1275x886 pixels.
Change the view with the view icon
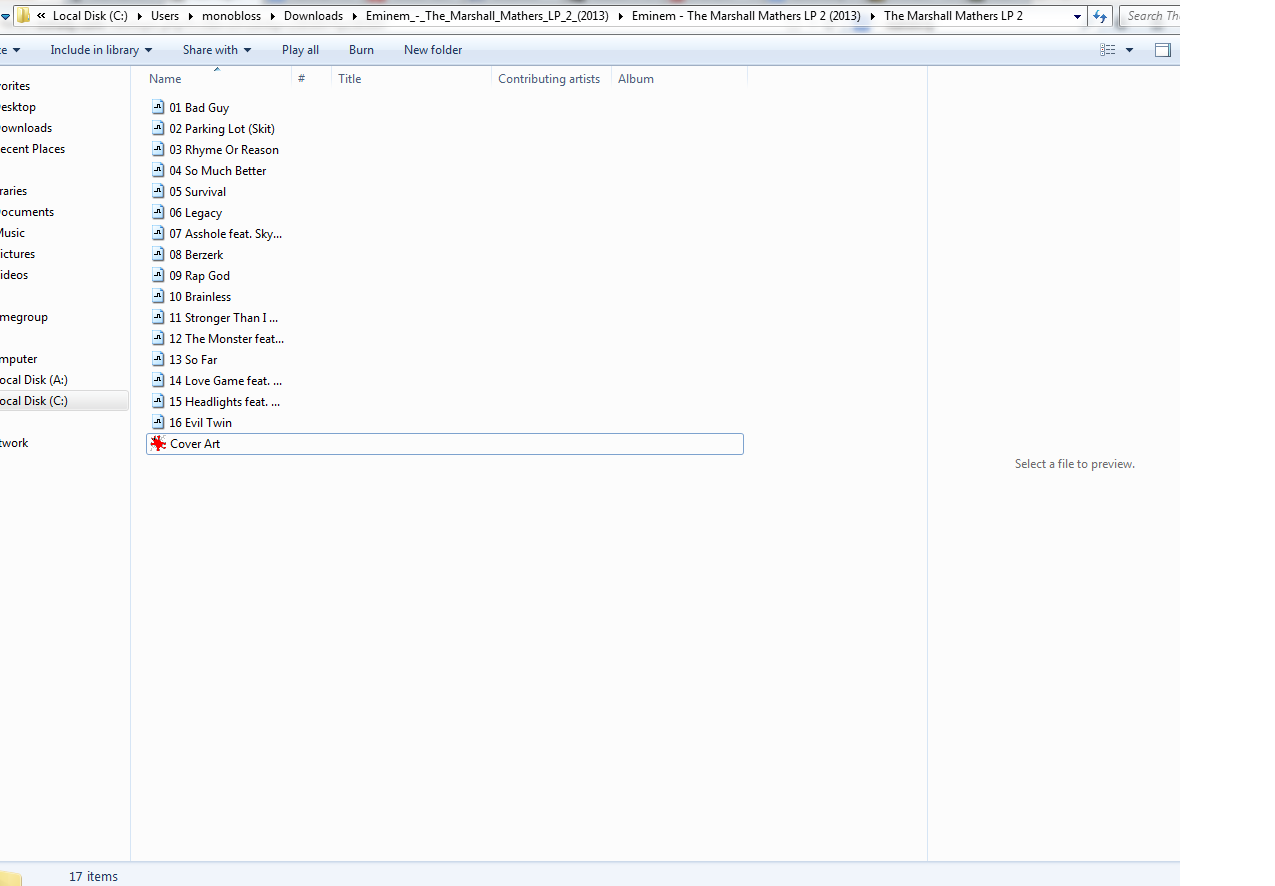(1108, 50)
